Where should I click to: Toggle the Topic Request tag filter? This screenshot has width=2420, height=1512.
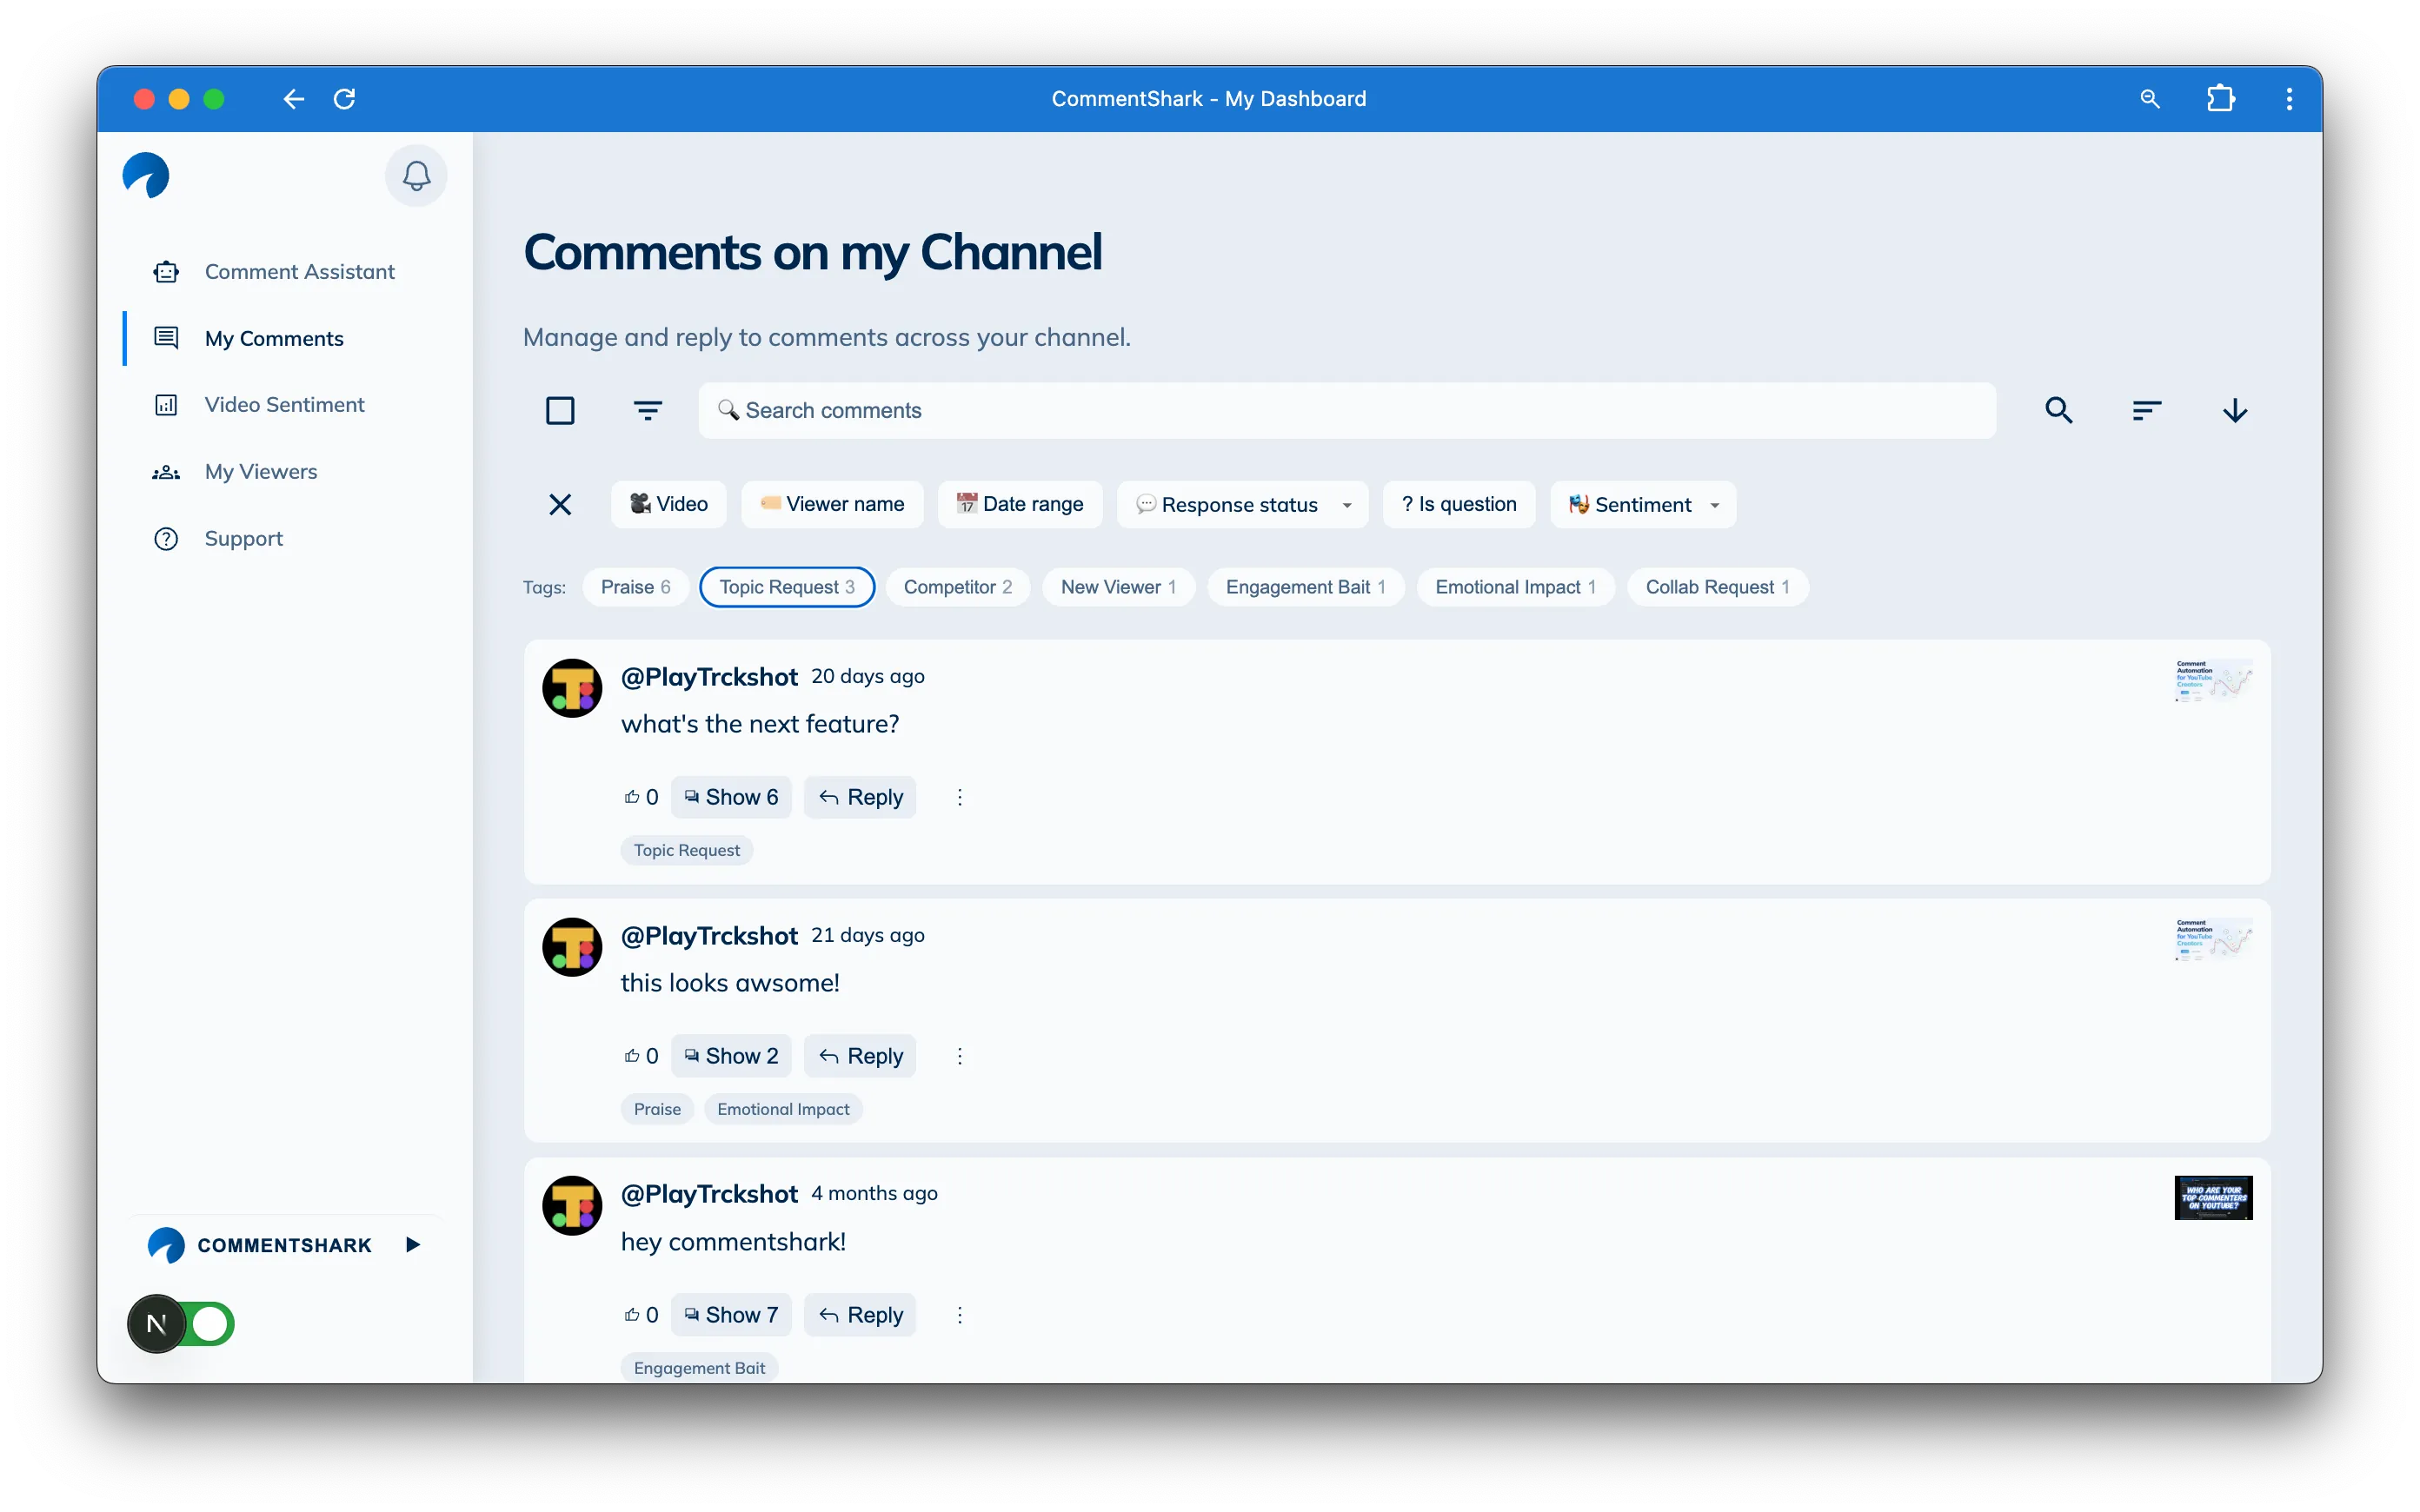pos(787,587)
